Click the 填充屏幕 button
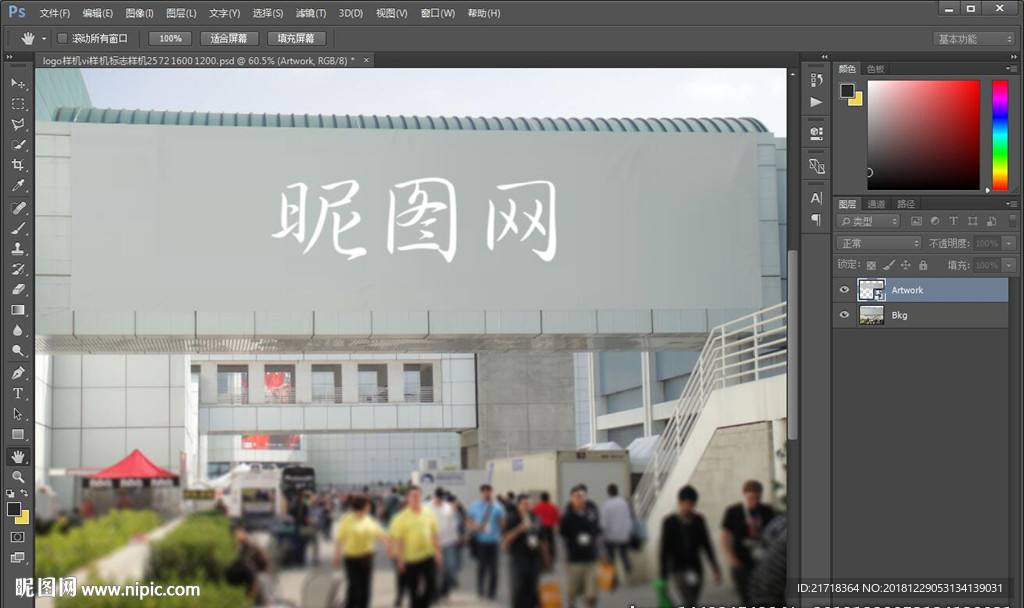The height and width of the screenshot is (608, 1024). pos(296,38)
